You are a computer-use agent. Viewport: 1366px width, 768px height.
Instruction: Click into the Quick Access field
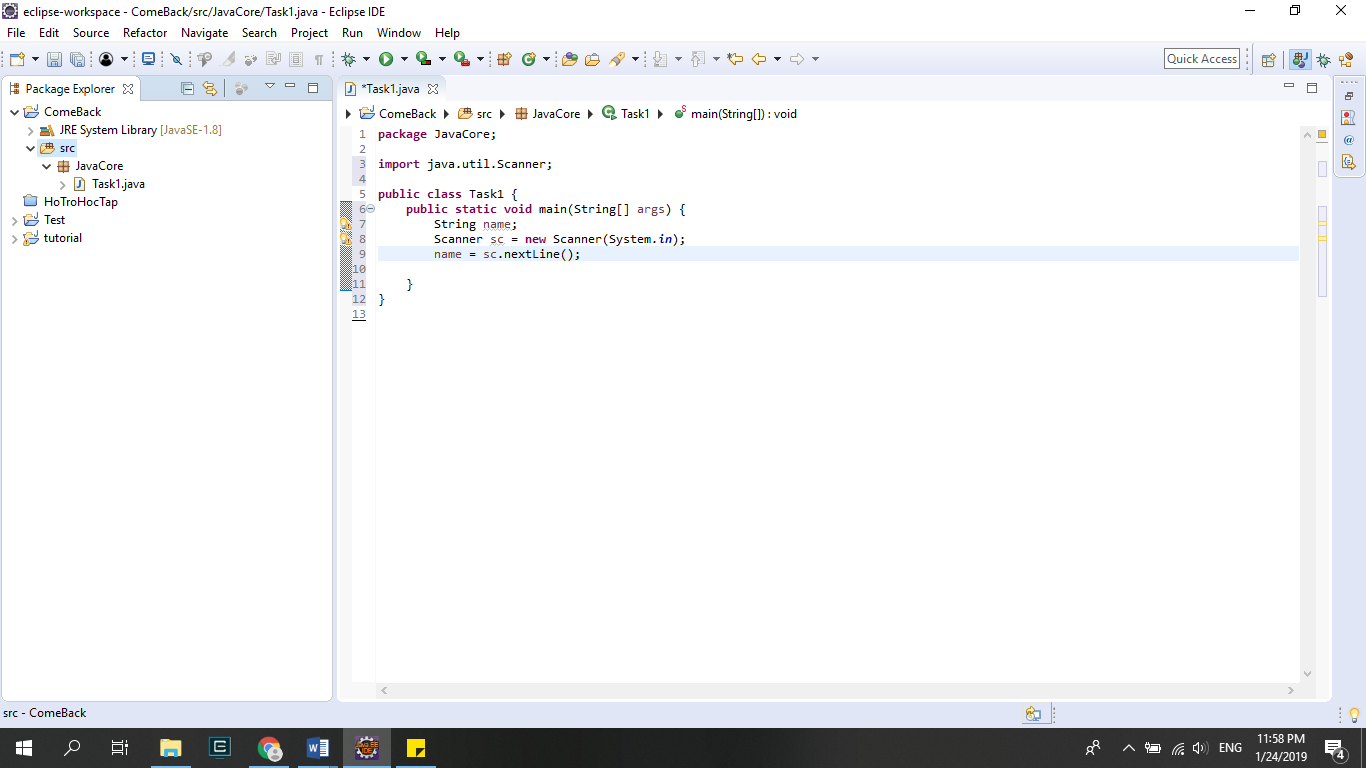tap(1202, 59)
